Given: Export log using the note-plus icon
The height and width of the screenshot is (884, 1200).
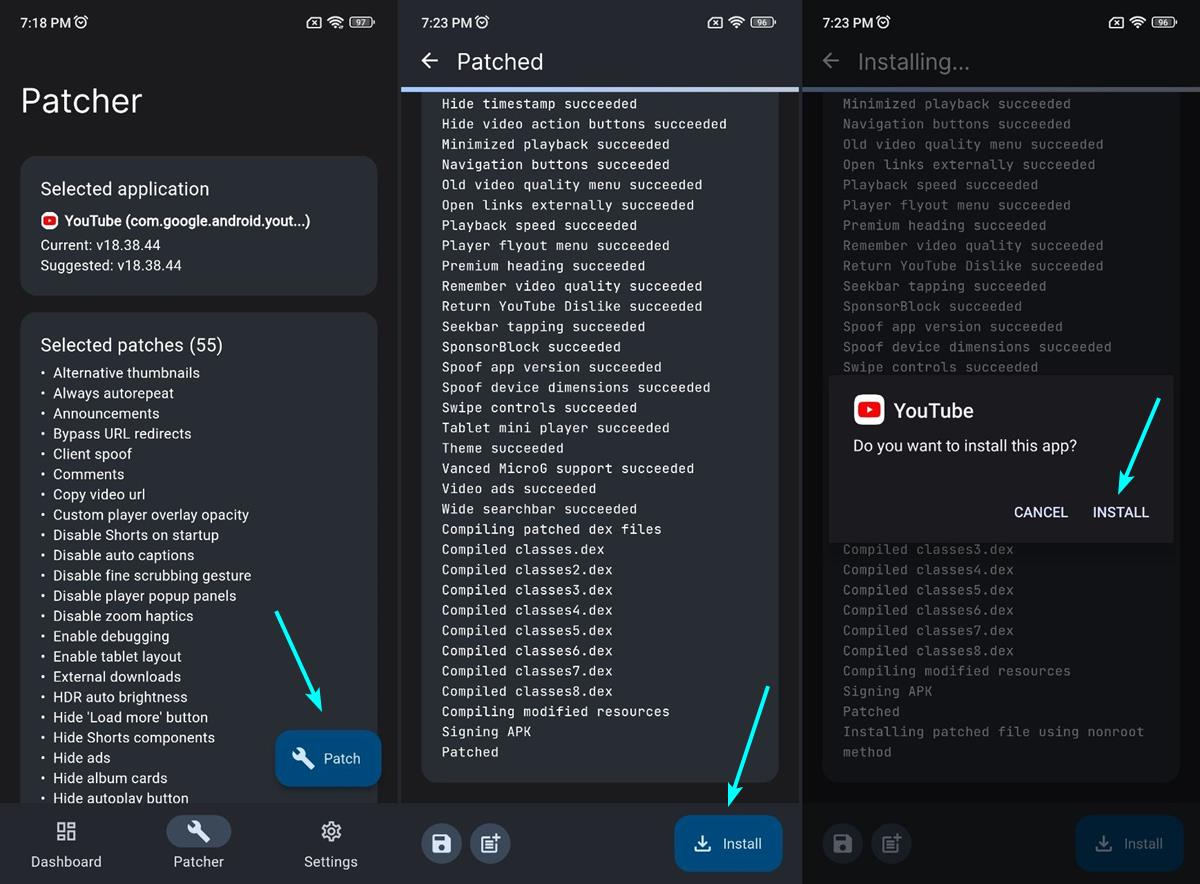Looking at the screenshot, I should tap(490, 844).
